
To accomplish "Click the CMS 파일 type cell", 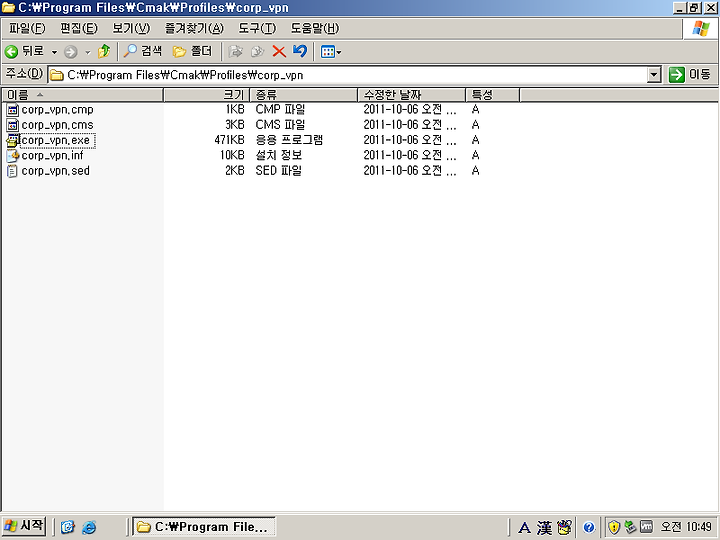I will 280,124.
